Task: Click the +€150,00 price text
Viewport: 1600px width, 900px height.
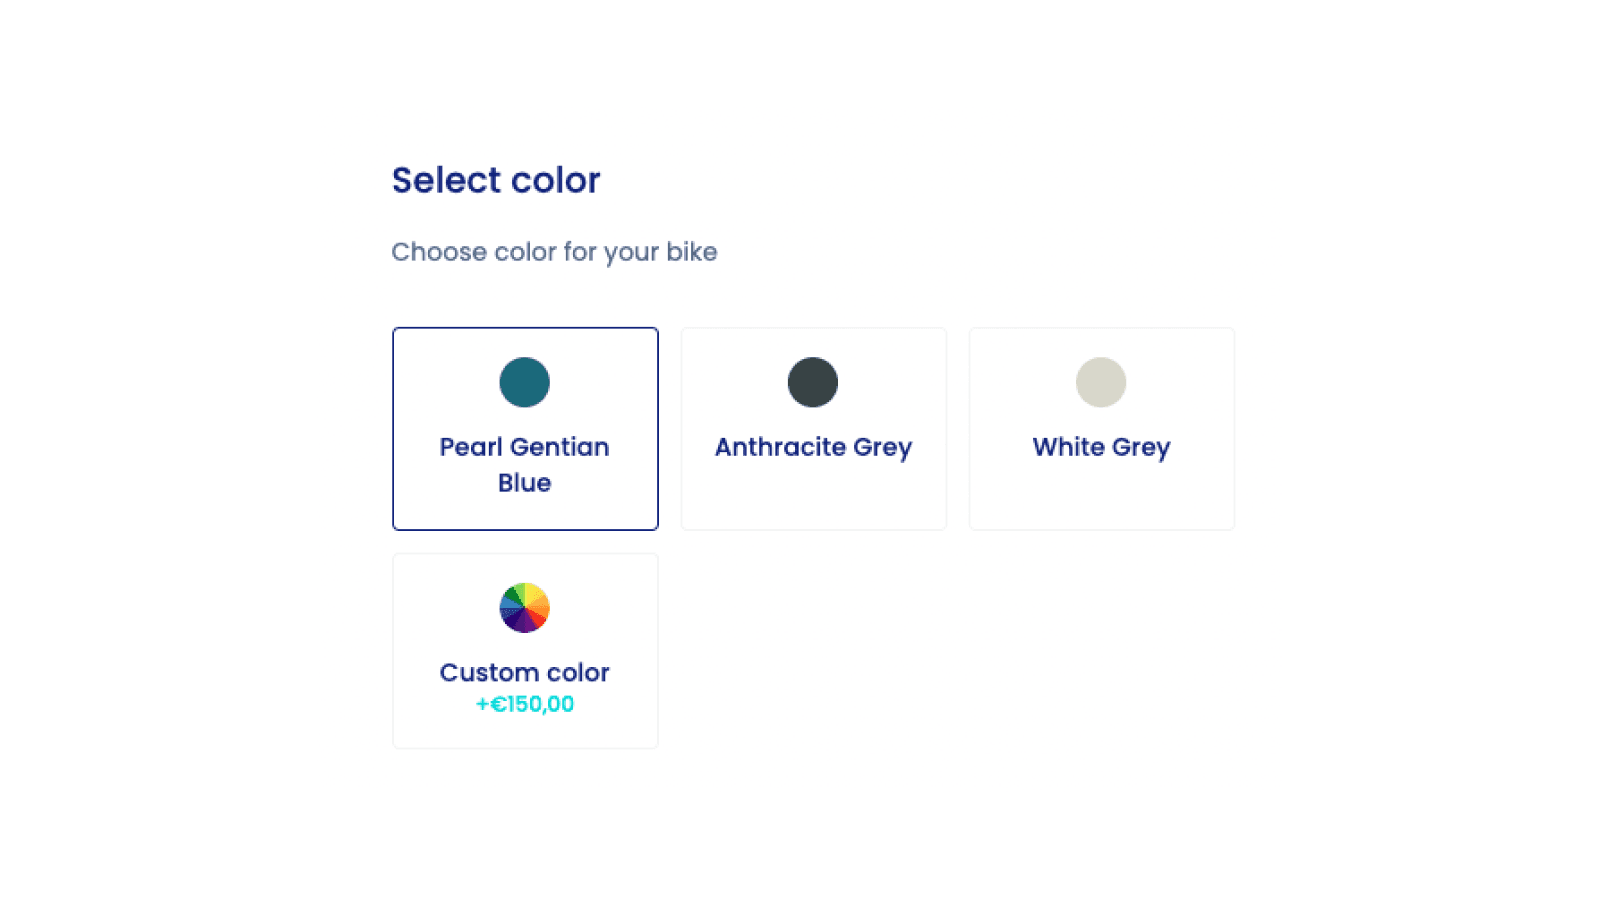Action: [x=525, y=704]
